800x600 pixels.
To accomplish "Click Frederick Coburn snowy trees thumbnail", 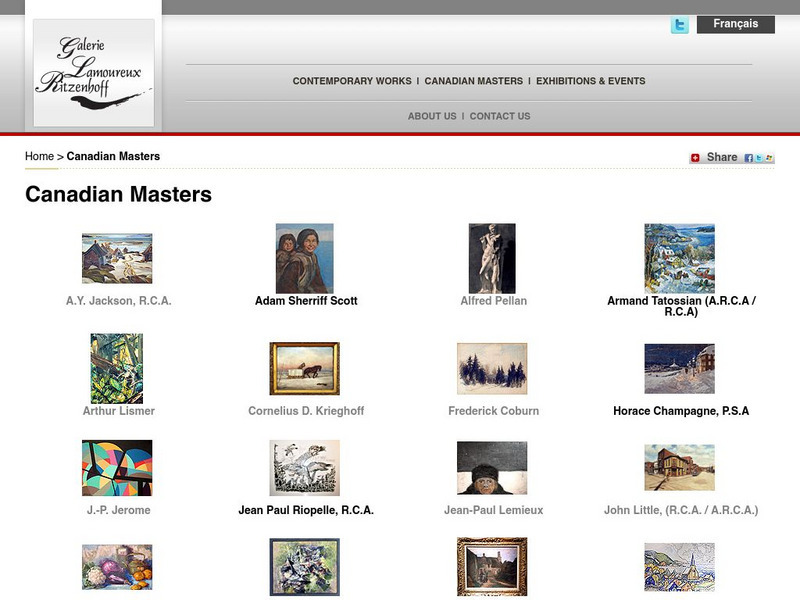I will tap(492, 368).
